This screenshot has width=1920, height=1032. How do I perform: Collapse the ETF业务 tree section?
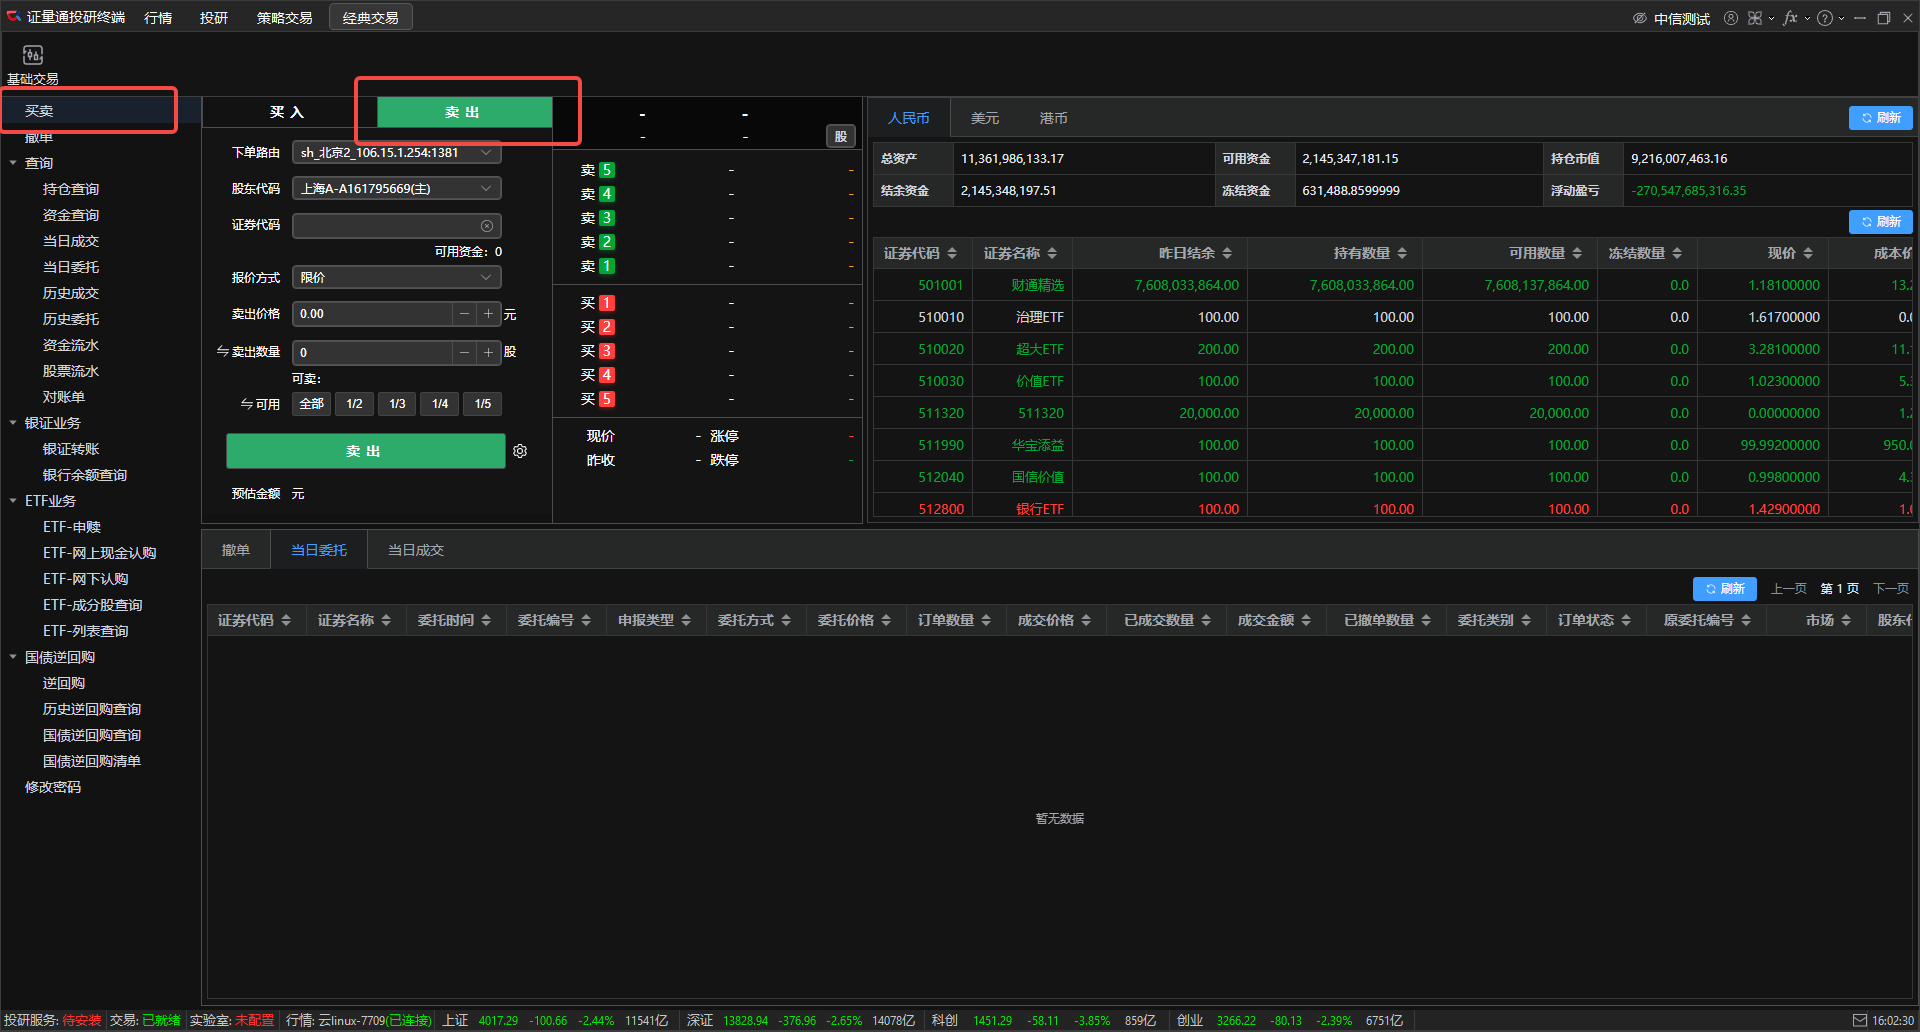(x=13, y=501)
